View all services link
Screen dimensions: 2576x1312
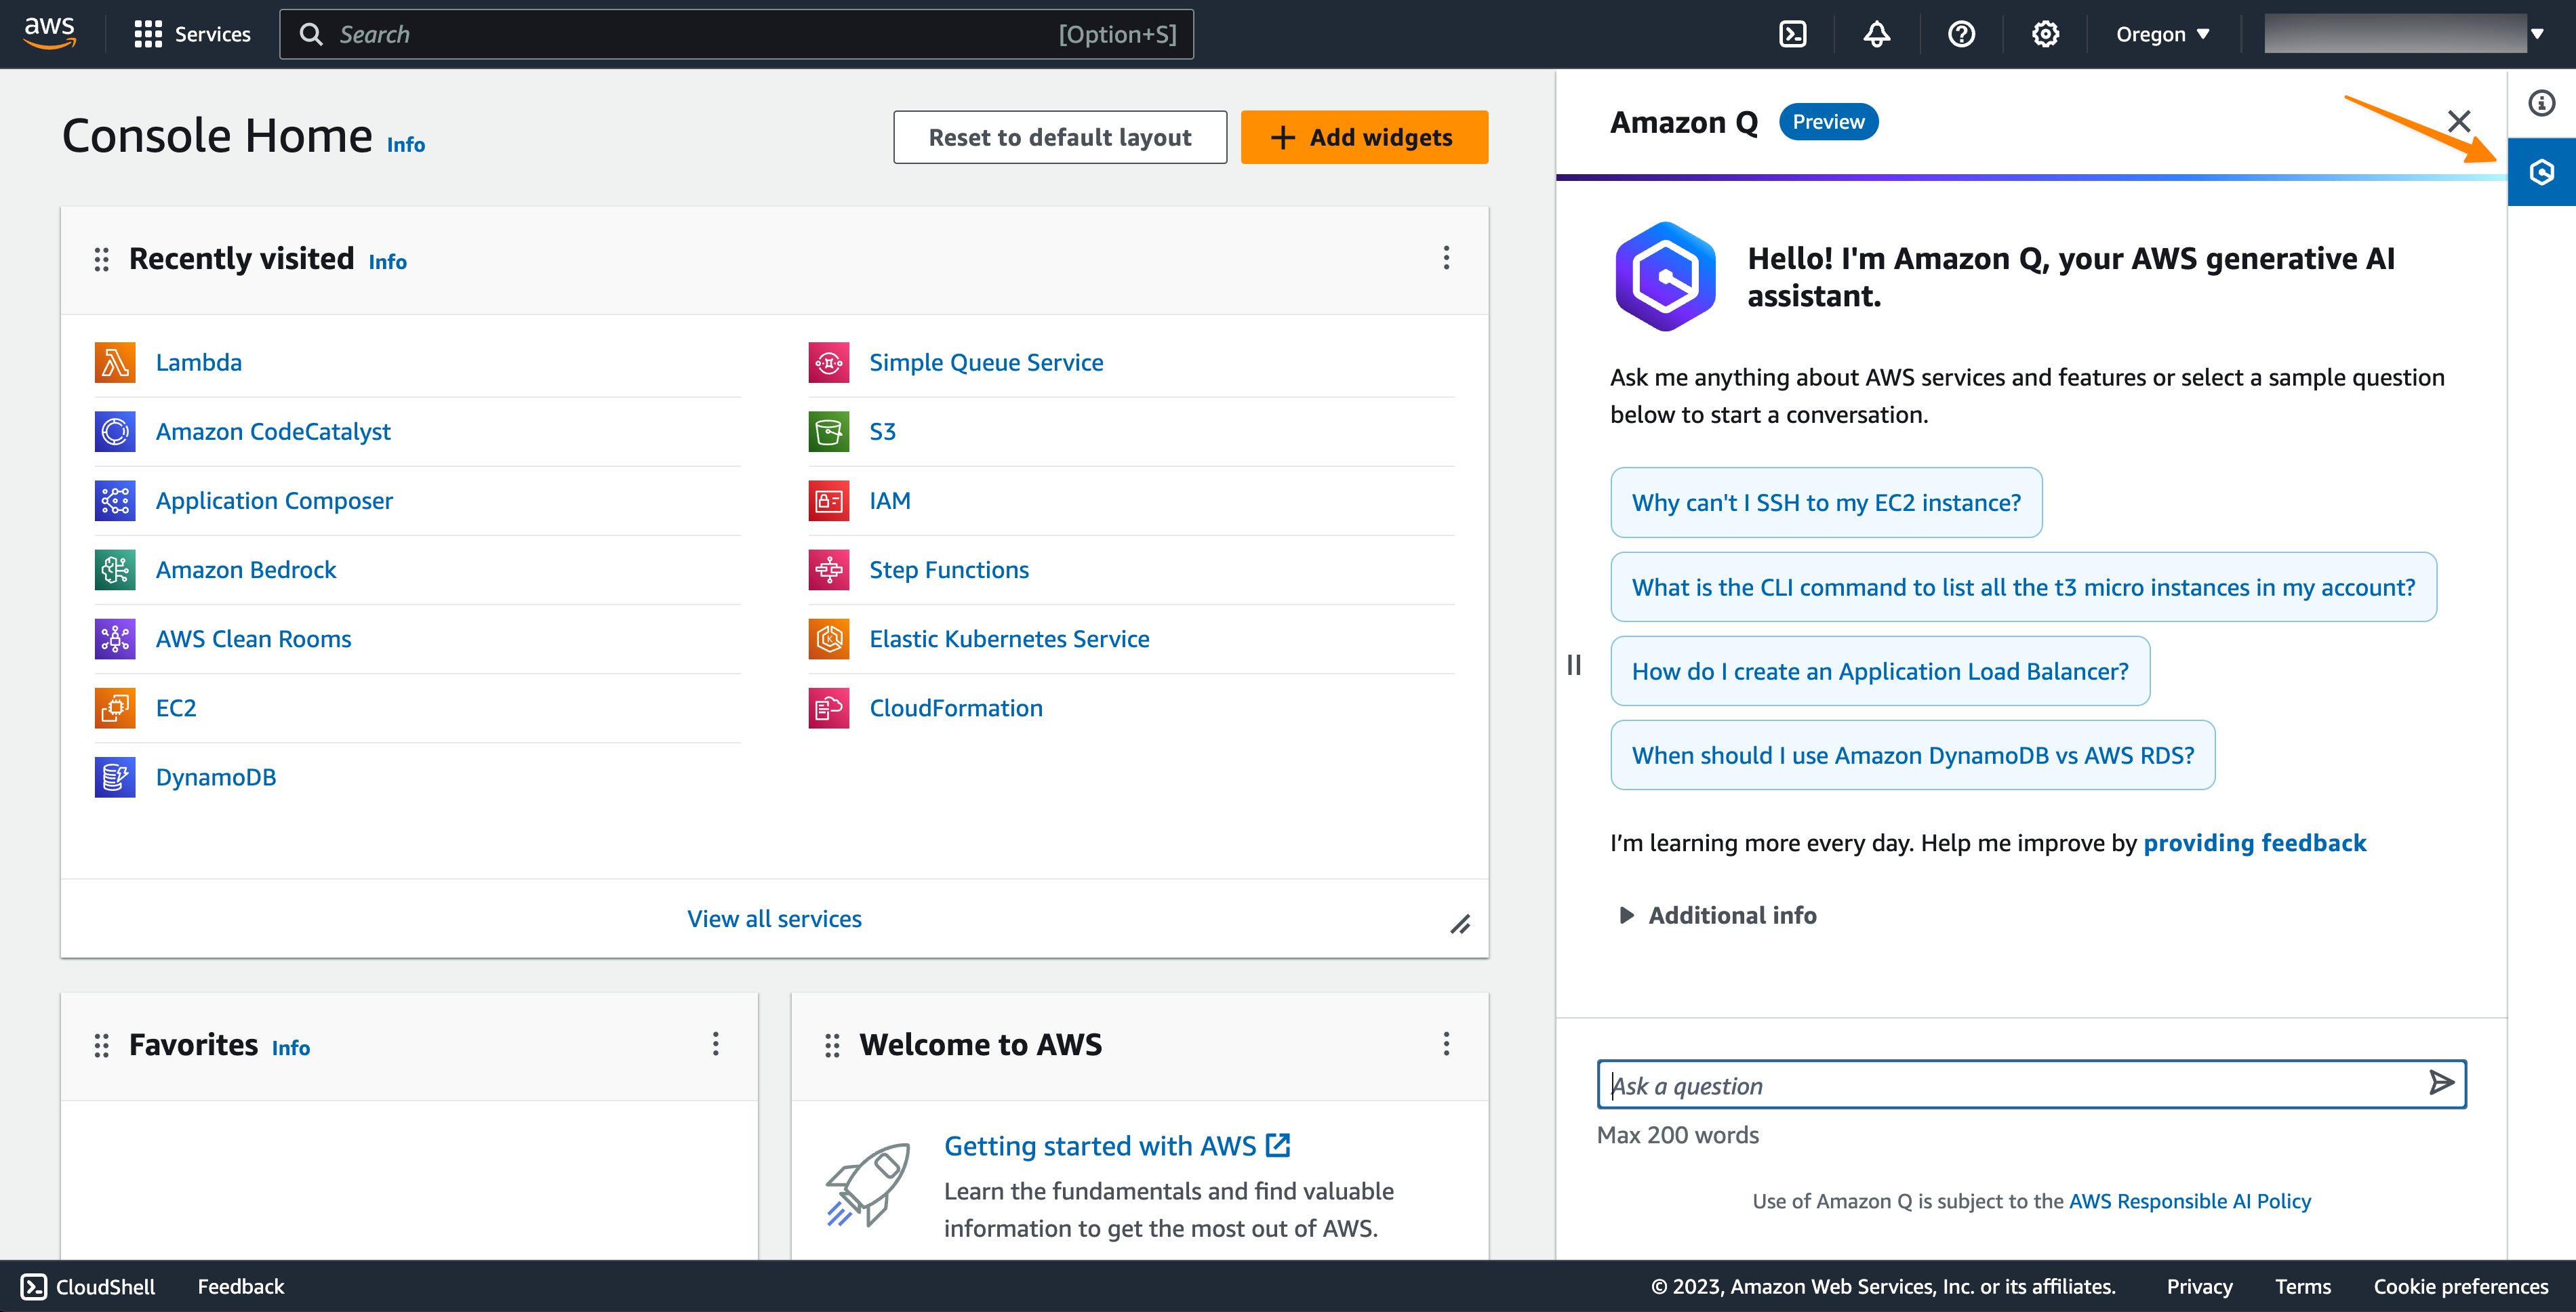(775, 917)
